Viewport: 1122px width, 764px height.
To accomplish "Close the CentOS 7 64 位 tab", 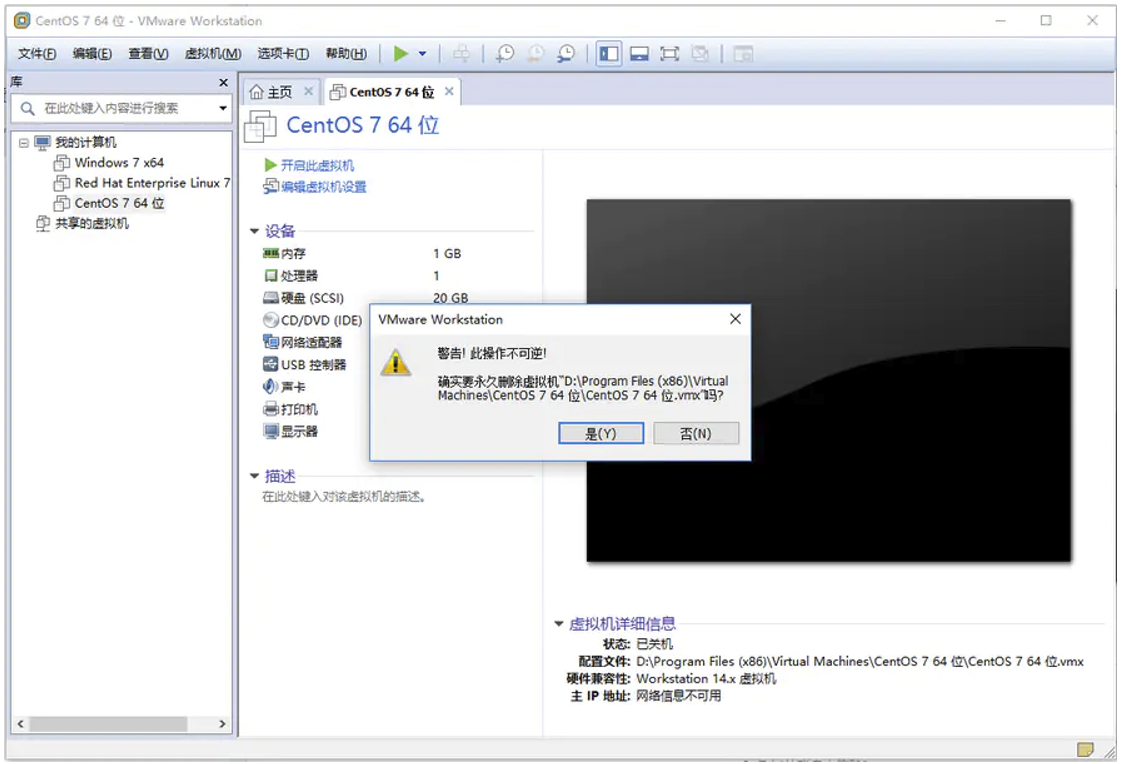I will click(449, 91).
